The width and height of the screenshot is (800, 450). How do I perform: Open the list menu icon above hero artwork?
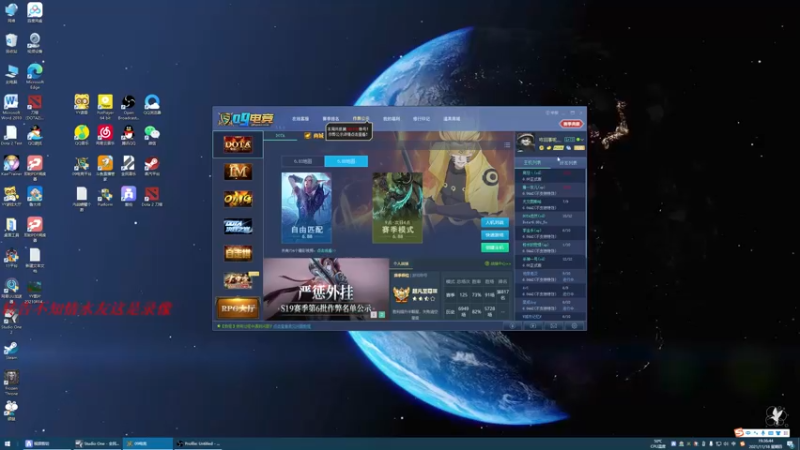click(x=507, y=145)
